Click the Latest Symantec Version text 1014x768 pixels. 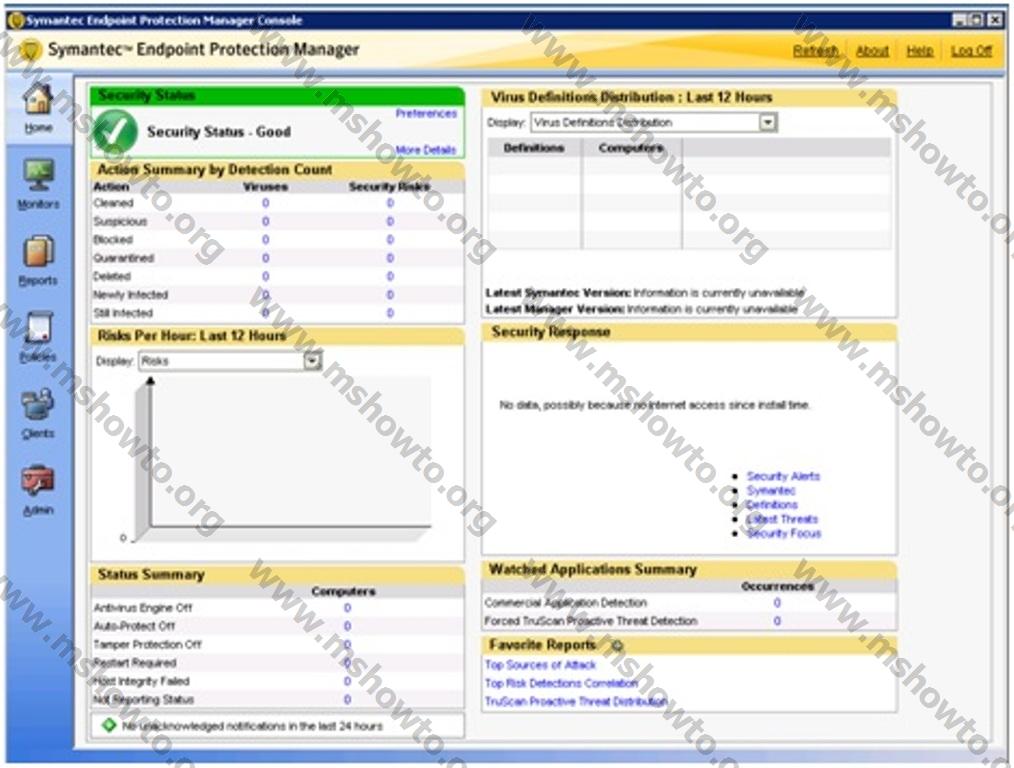tap(645, 293)
